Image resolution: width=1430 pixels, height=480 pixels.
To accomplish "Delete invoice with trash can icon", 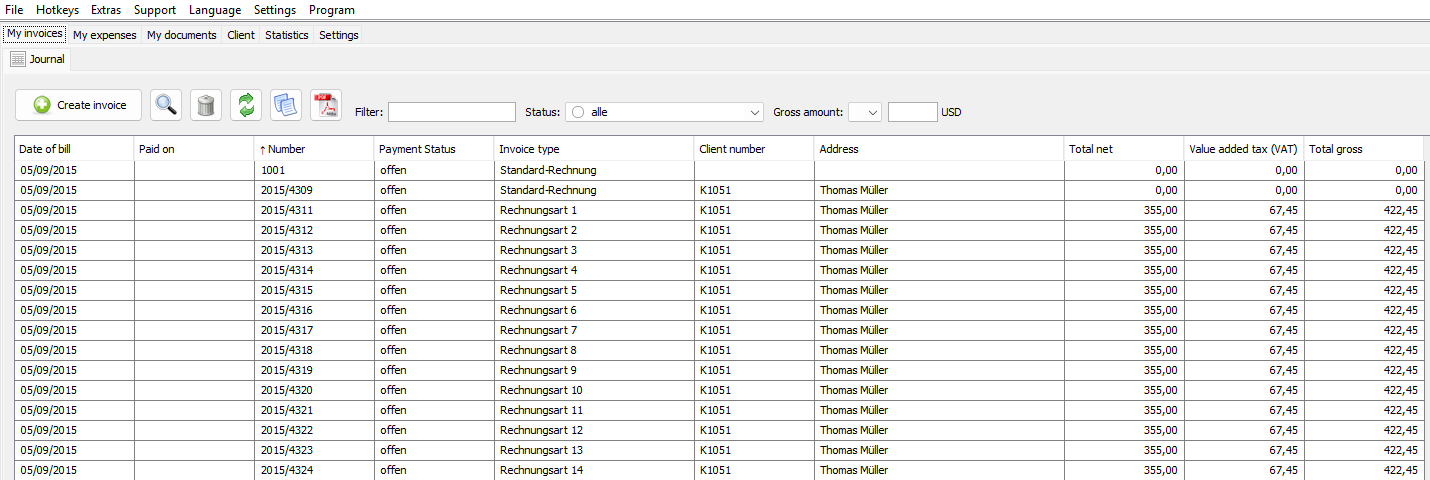I will point(206,105).
